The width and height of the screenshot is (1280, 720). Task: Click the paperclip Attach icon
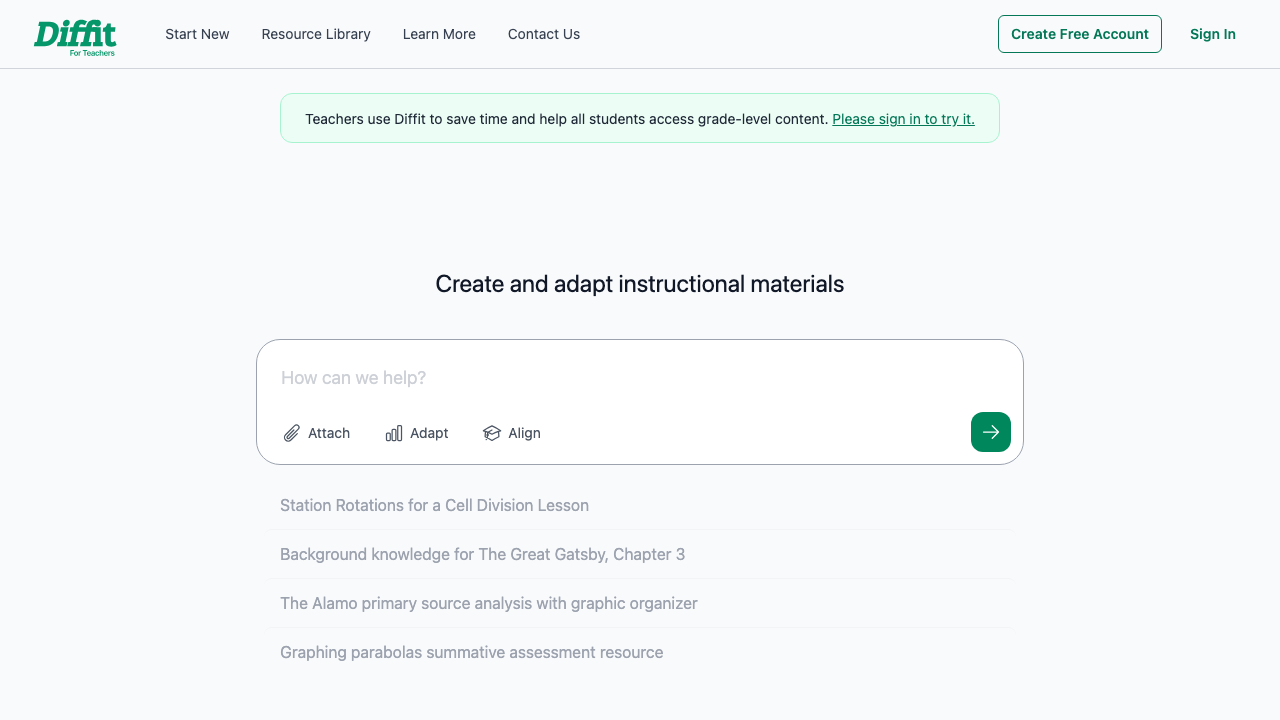click(x=292, y=433)
